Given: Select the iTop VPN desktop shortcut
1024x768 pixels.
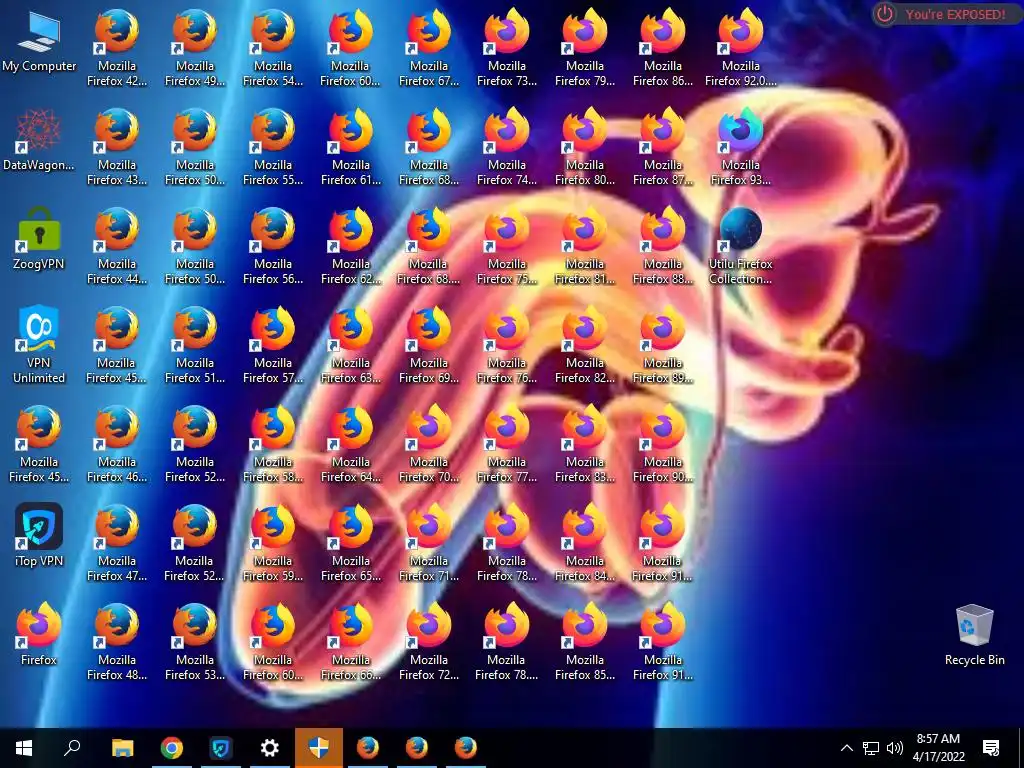Looking at the screenshot, I should [39, 536].
